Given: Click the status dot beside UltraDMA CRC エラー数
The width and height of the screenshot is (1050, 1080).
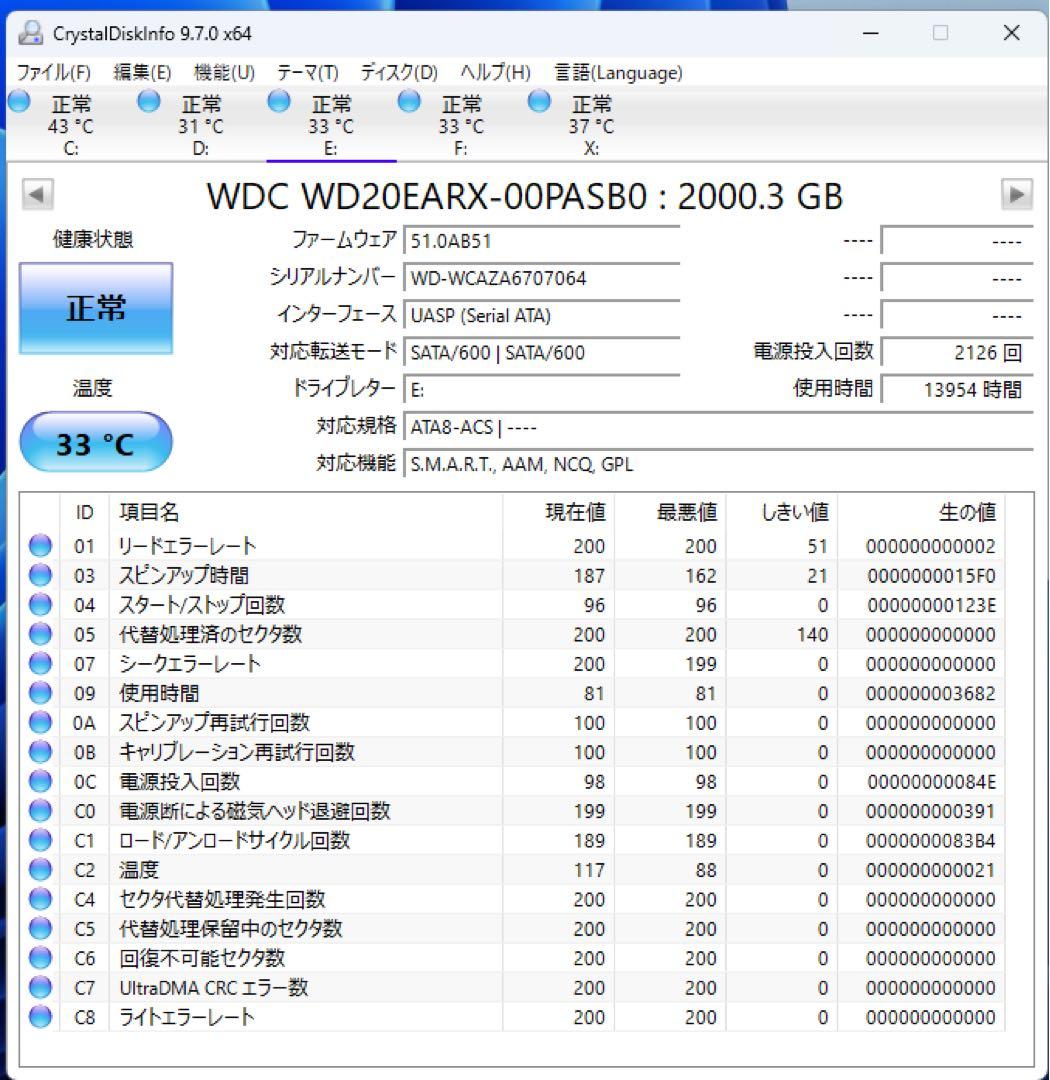Looking at the screenshot, I should click(39, 987).
